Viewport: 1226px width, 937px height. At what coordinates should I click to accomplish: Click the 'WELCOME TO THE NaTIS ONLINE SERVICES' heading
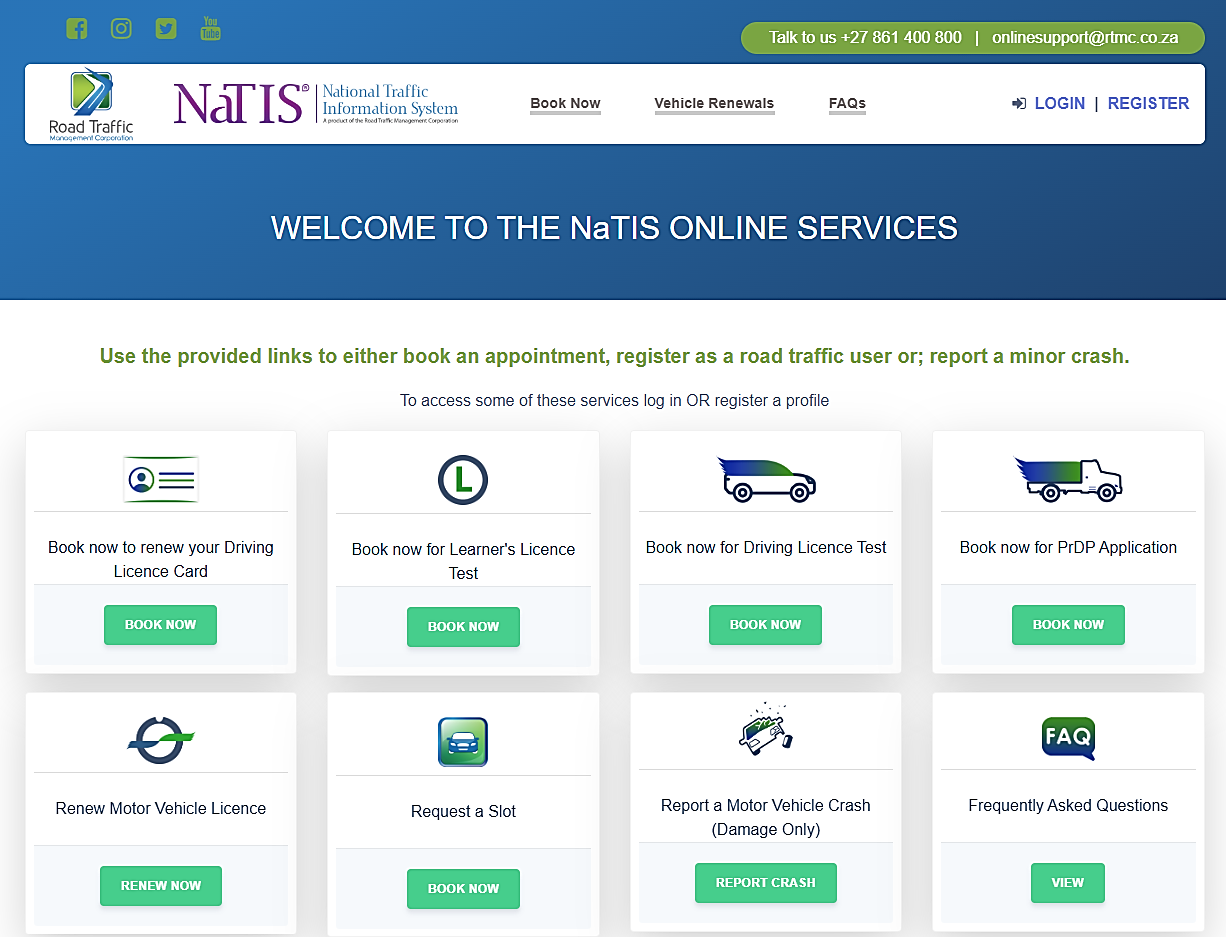tap(614, 228)
